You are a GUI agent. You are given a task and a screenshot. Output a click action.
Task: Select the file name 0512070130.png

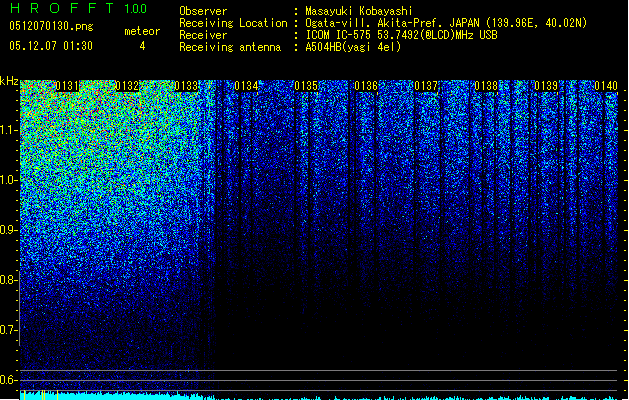point(51,26)
